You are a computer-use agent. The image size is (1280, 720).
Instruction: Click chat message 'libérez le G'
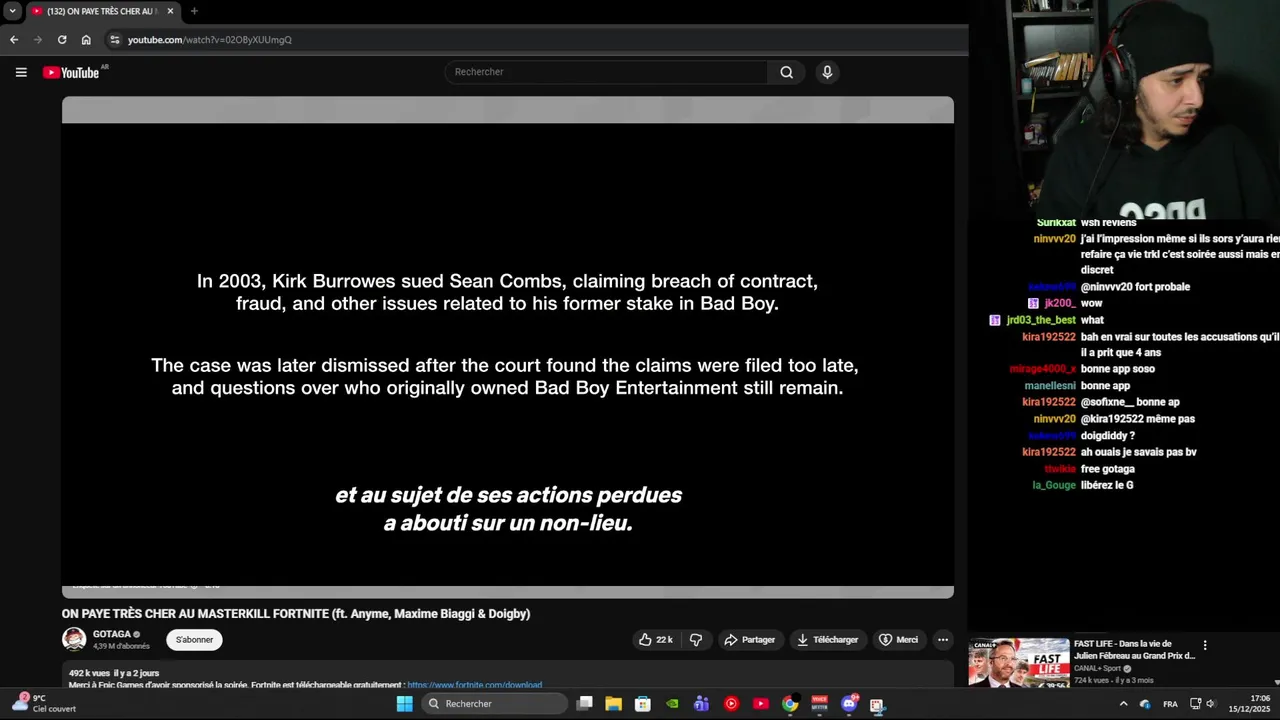click(x=1107, y=485)
